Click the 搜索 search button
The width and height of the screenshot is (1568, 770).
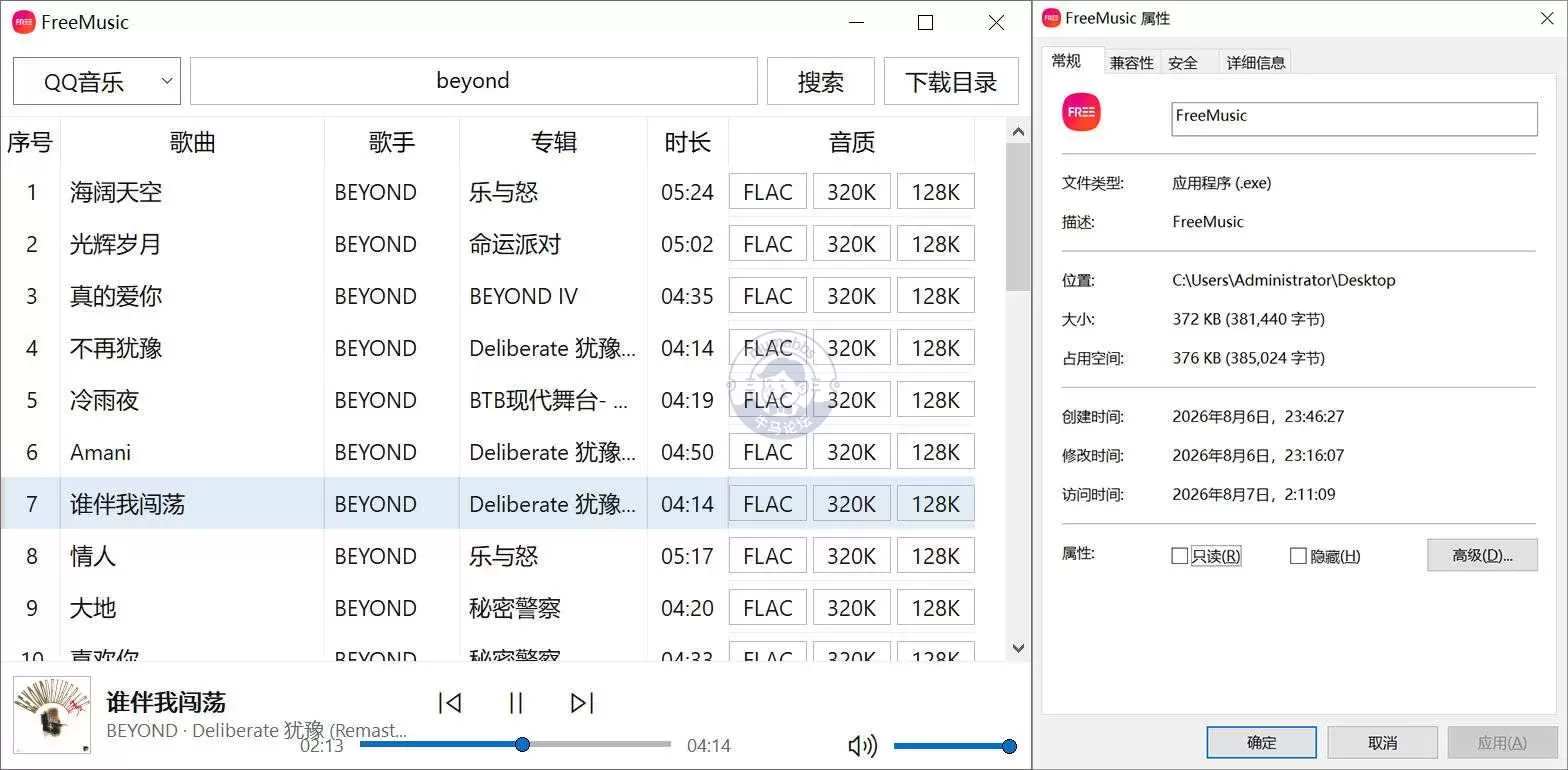pyautogui.click(x=821, y=81)
